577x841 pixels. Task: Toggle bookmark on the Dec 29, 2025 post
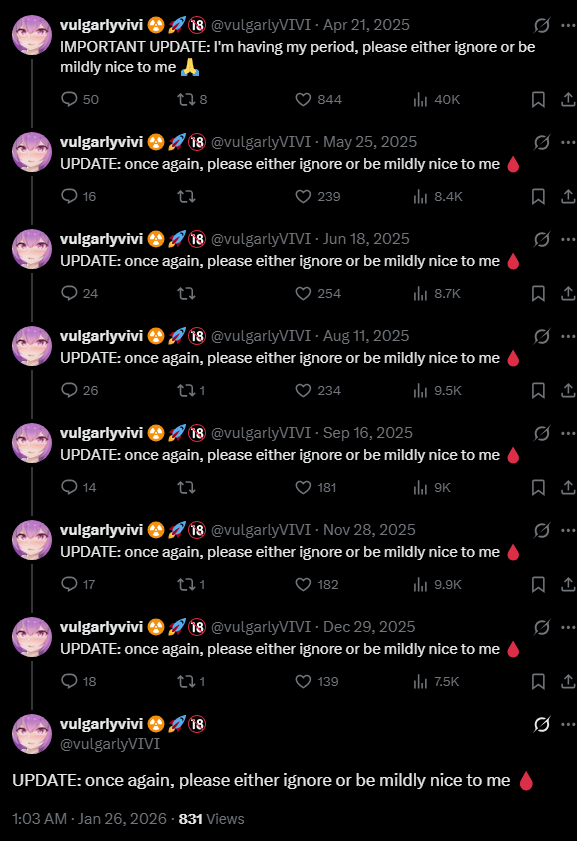point(538,681)
